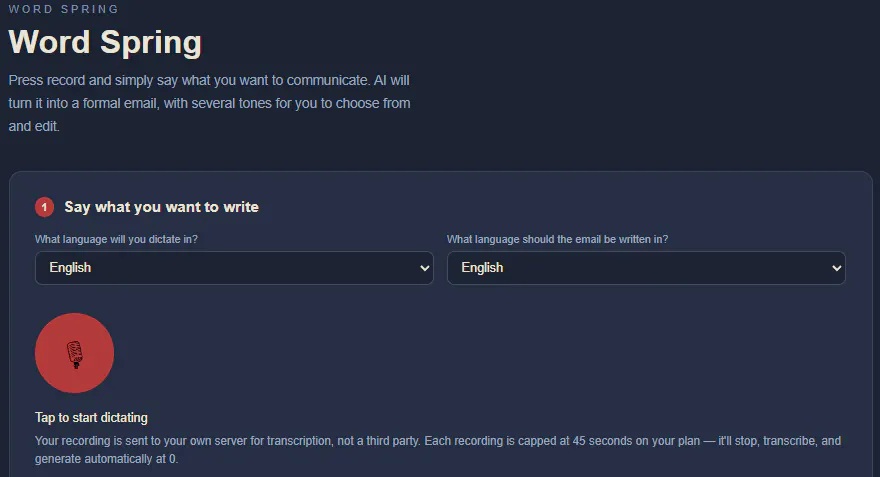Screen dimensions: 880x477
Task: Open the email language dropdown showing English
Action: 646,268
